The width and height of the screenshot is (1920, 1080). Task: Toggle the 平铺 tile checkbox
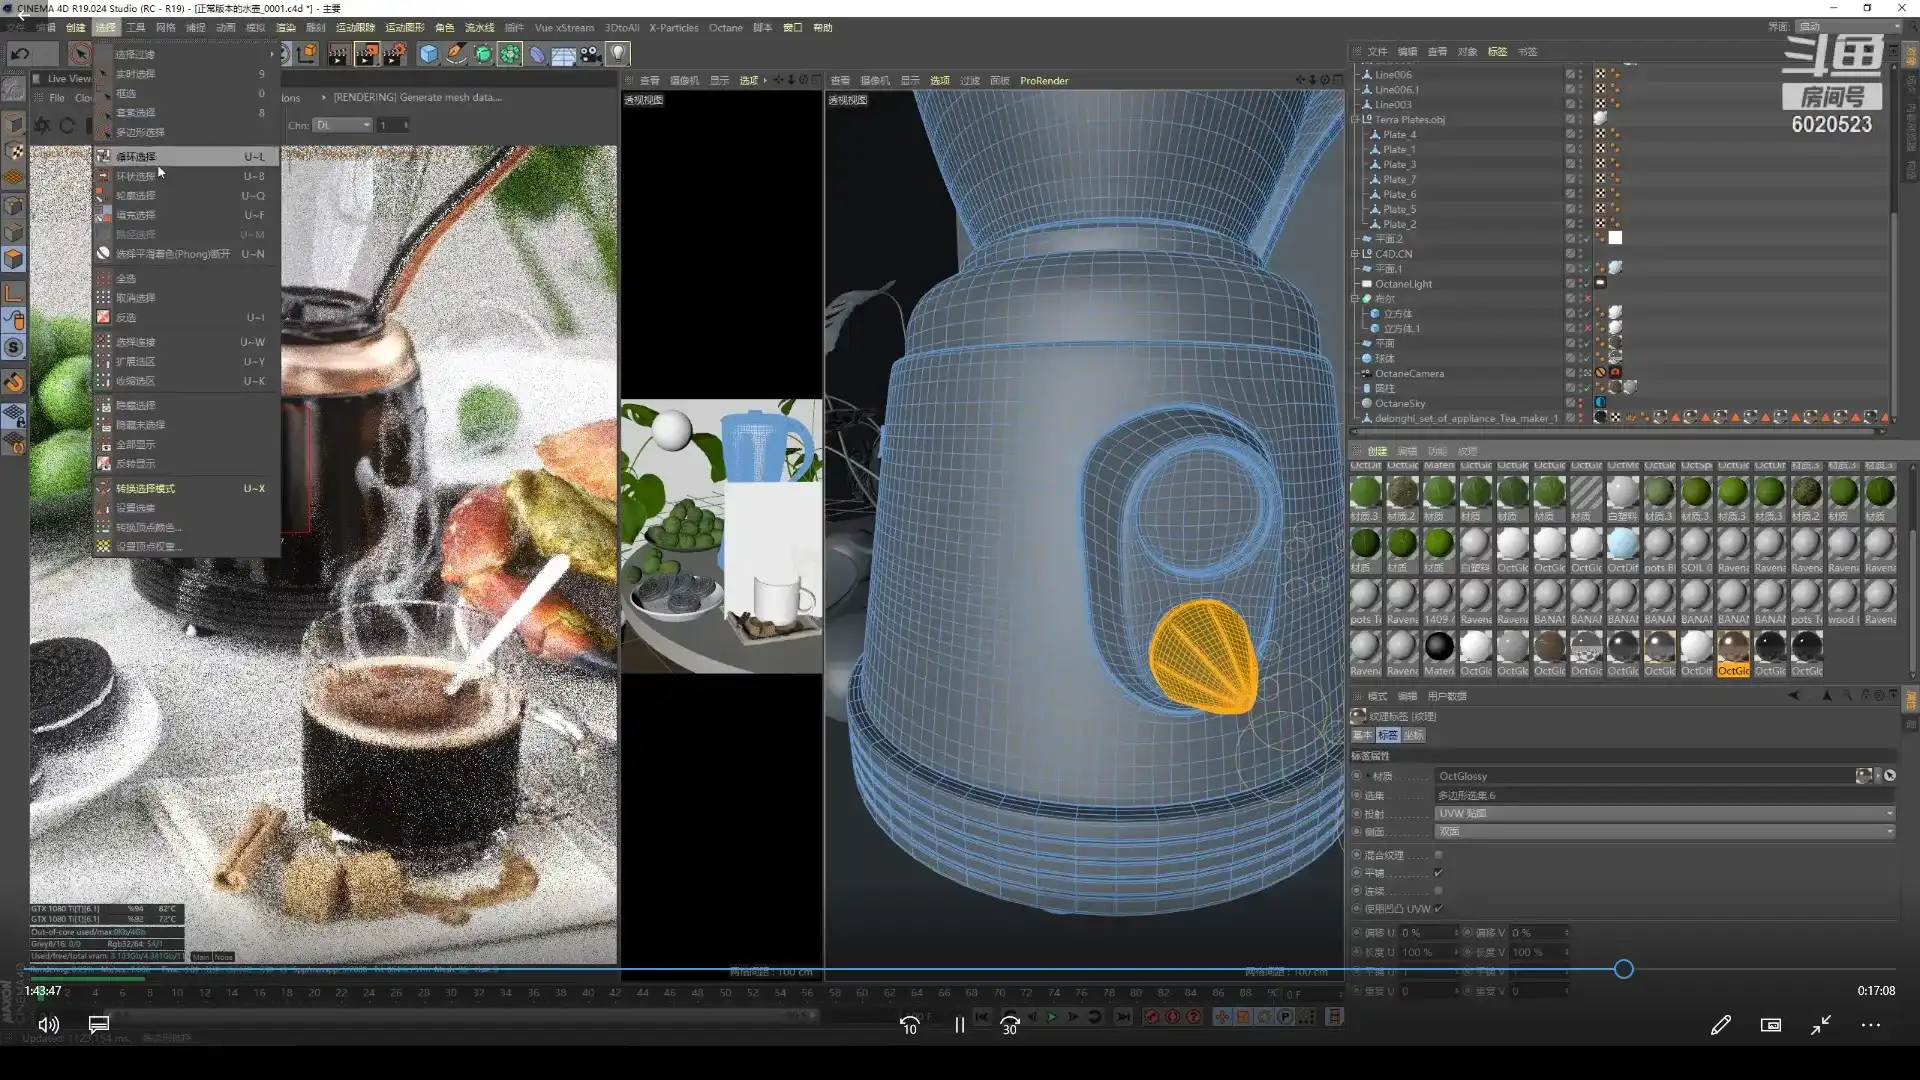tap(1438, 873)
